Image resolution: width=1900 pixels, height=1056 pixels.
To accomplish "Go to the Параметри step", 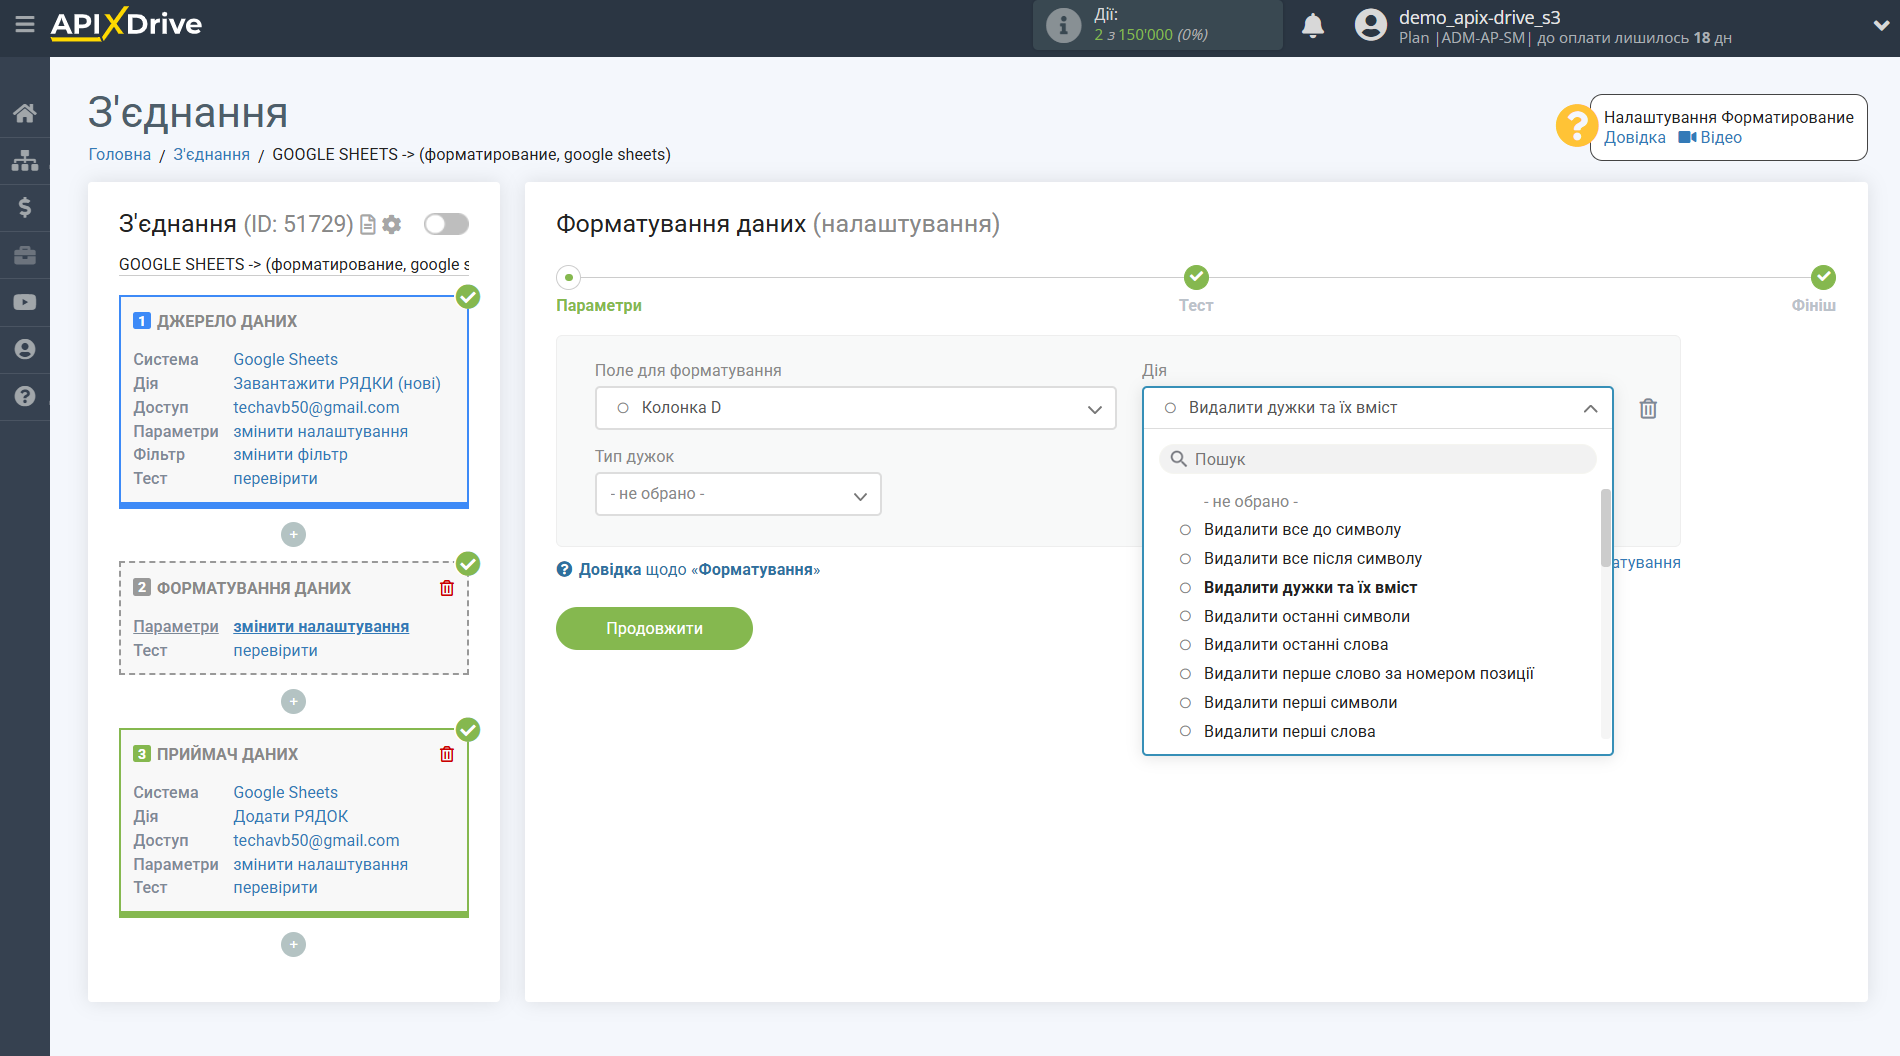I will [x=599, y=306].
